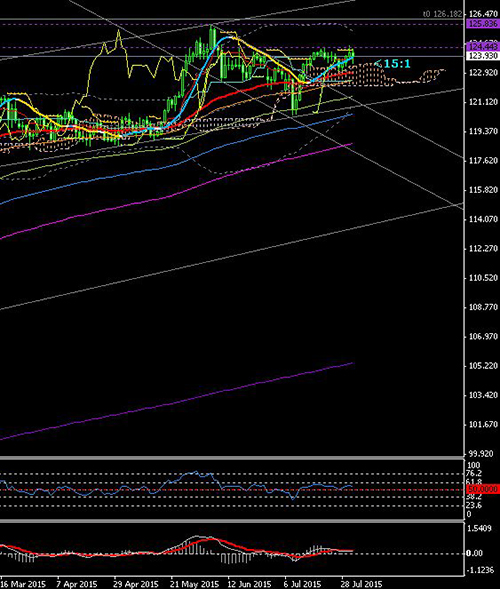Click the t0 126.182 line label

(443, 14)
